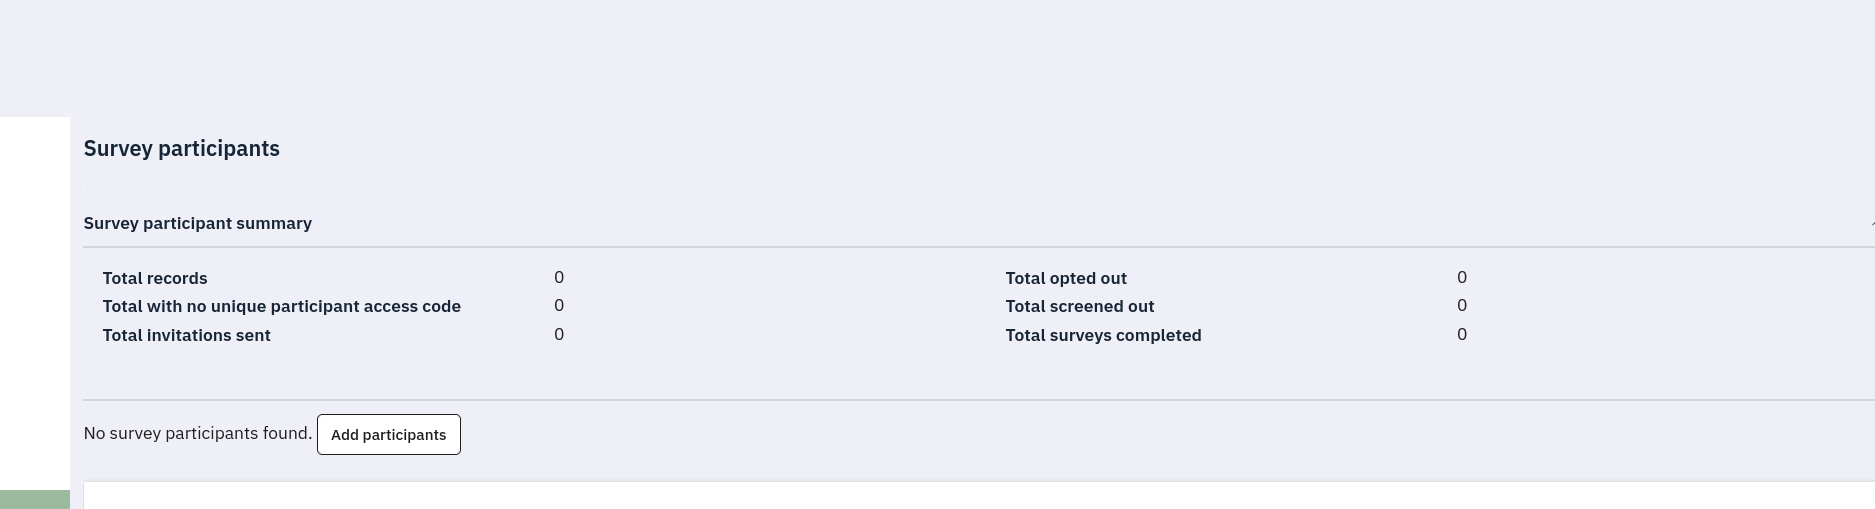Click the green bar in the left sidebar

pyautogui.click(x=35, y=500)
